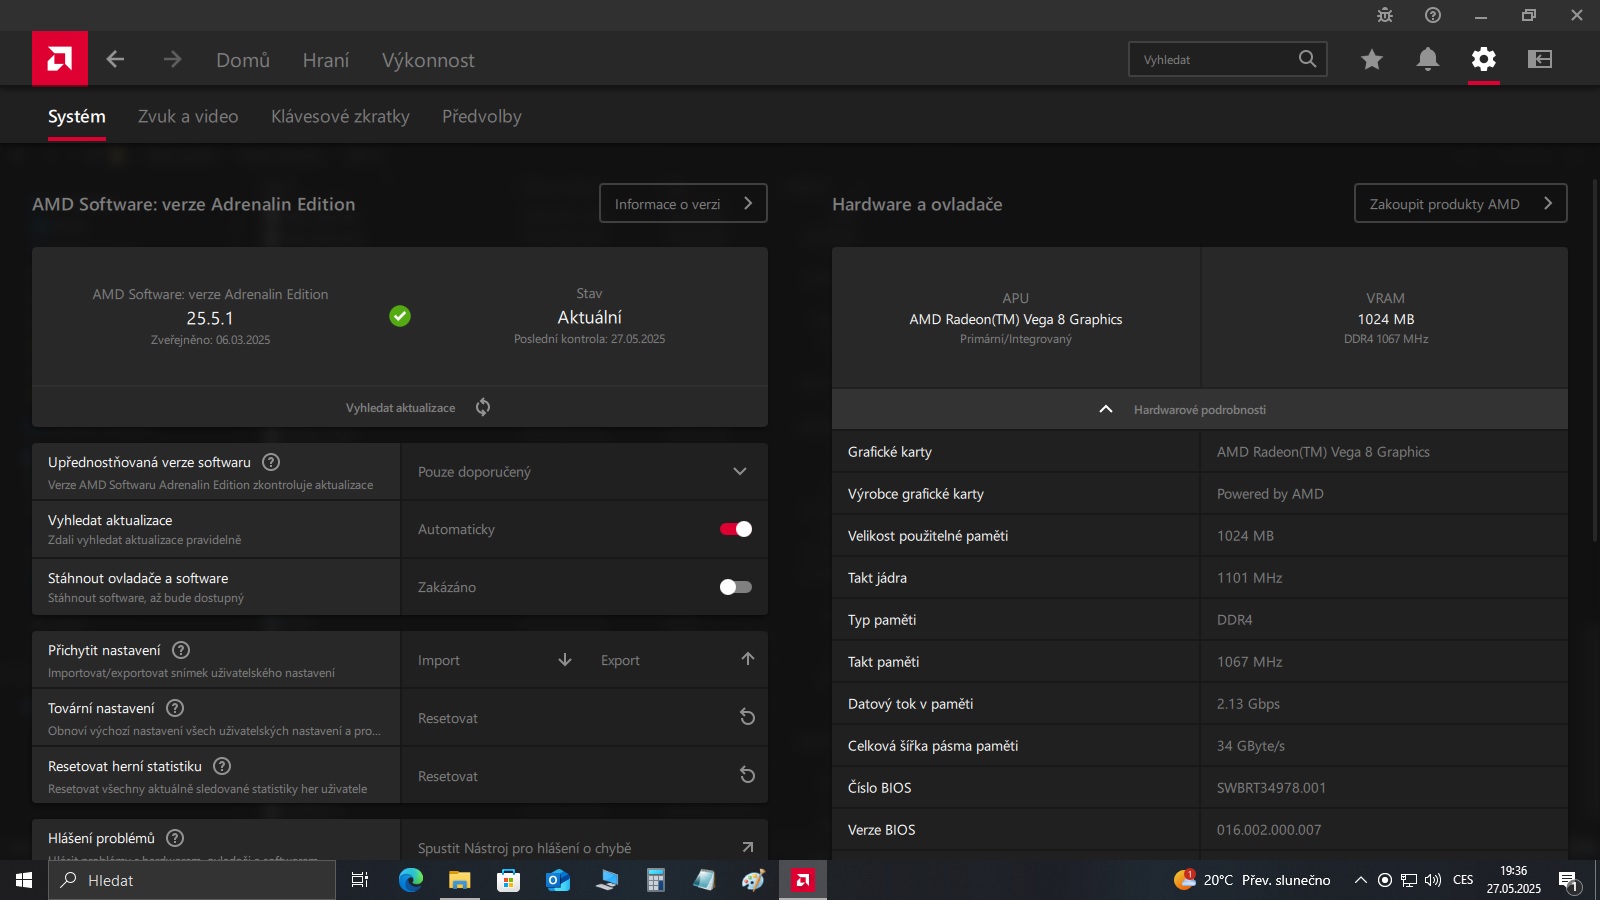Open Outlook from taskbar
The image size is (1600, 900).
pos(557,880)
